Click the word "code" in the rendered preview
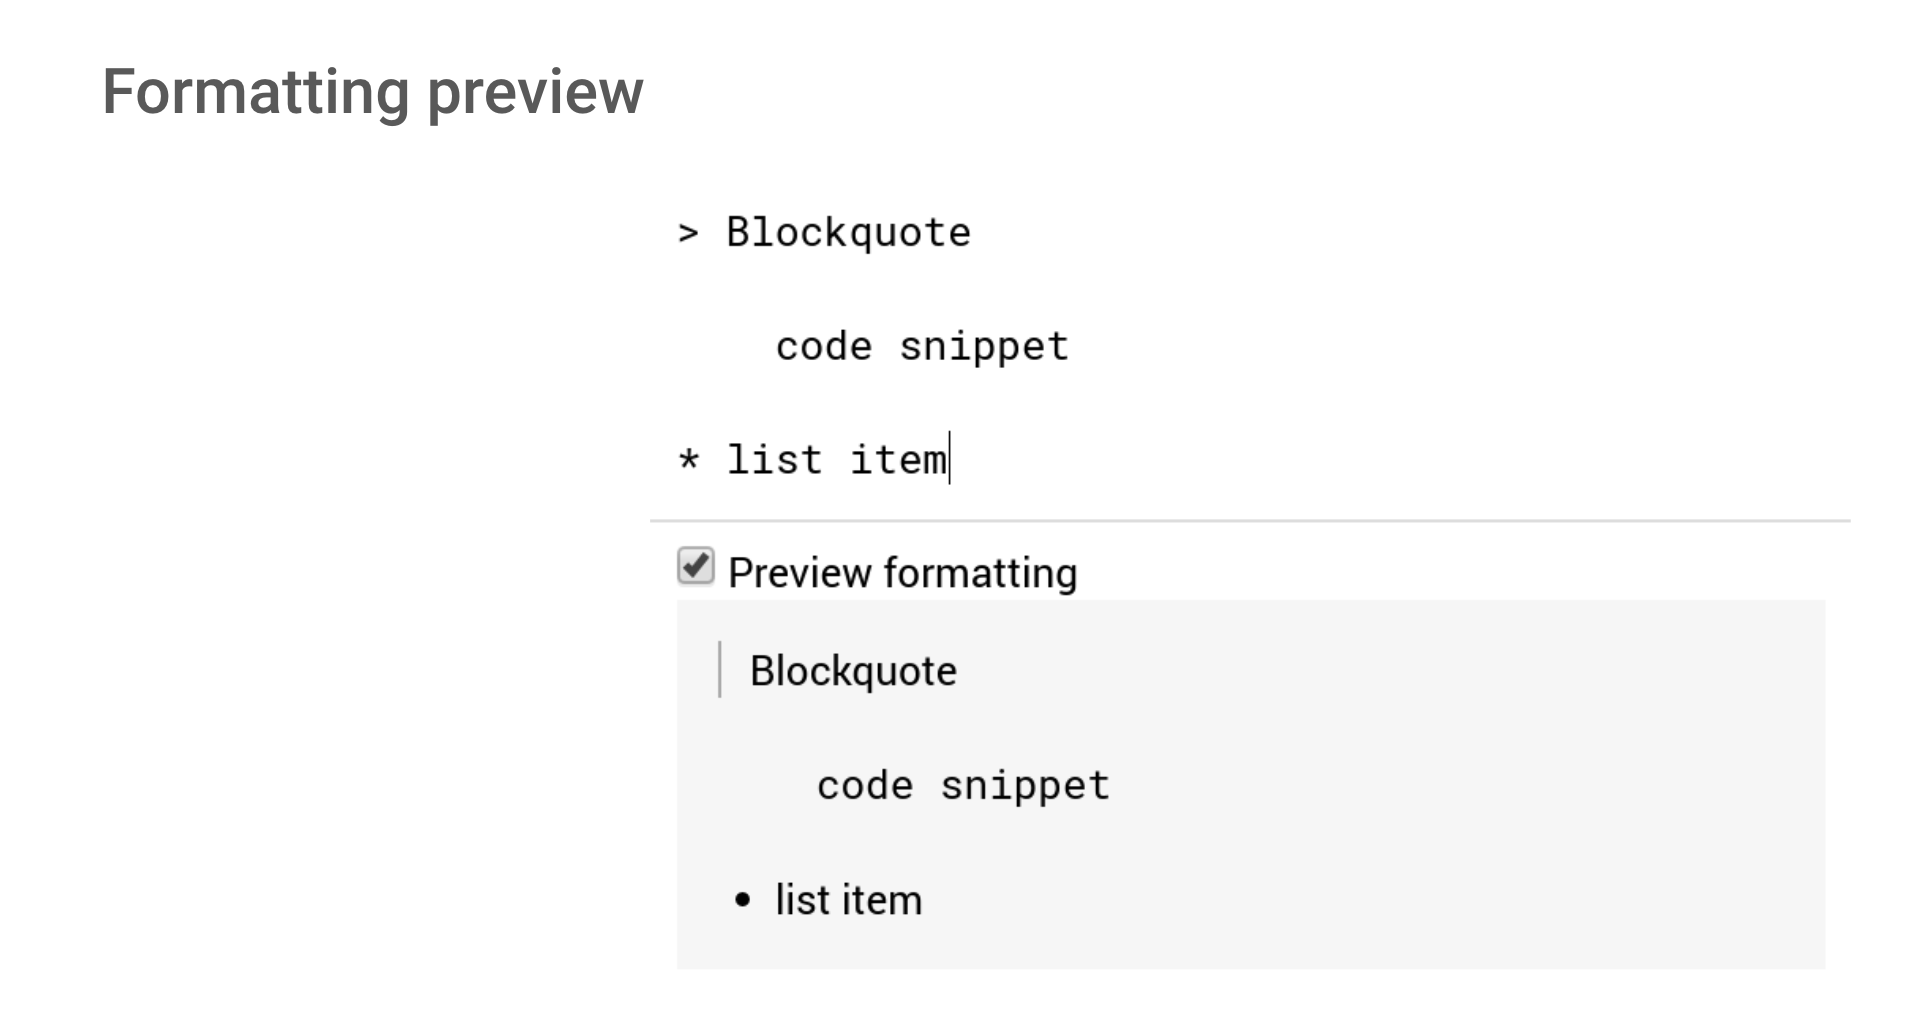This screenshot has height=1012, width=1926. [x=865, y=786]
